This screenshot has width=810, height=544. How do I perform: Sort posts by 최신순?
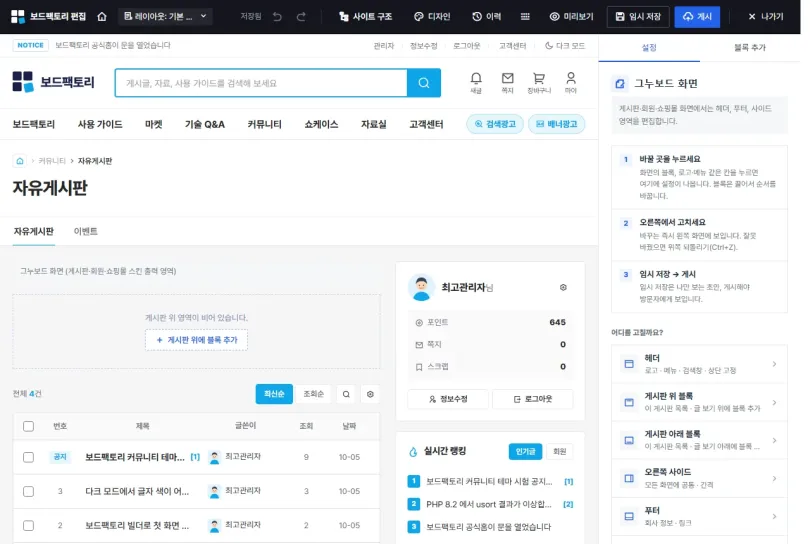[274, 394]
